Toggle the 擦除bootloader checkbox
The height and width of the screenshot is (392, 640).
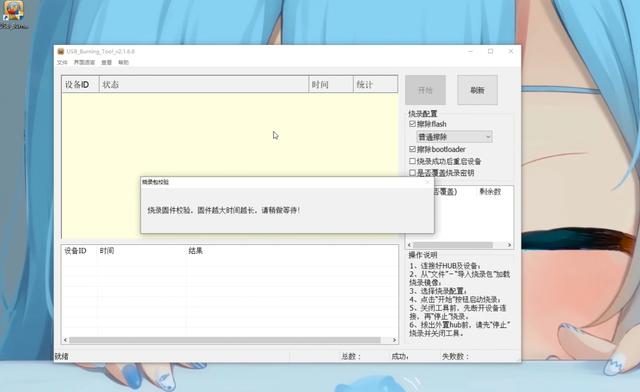[412, 149]
